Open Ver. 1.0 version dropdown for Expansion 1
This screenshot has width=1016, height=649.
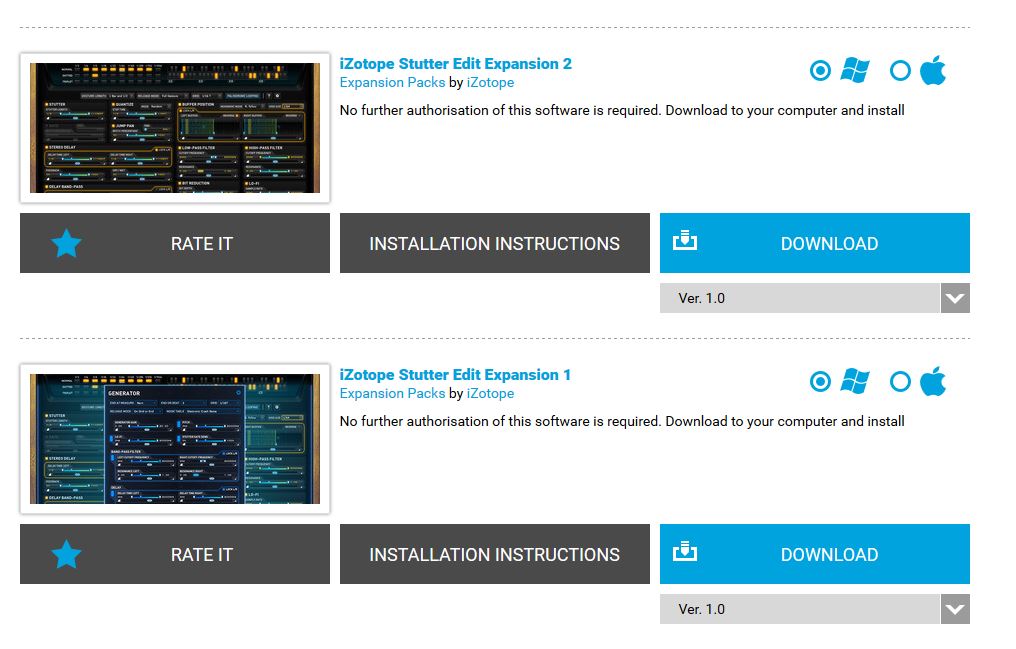pyautogui.click(x=814, y=609)
